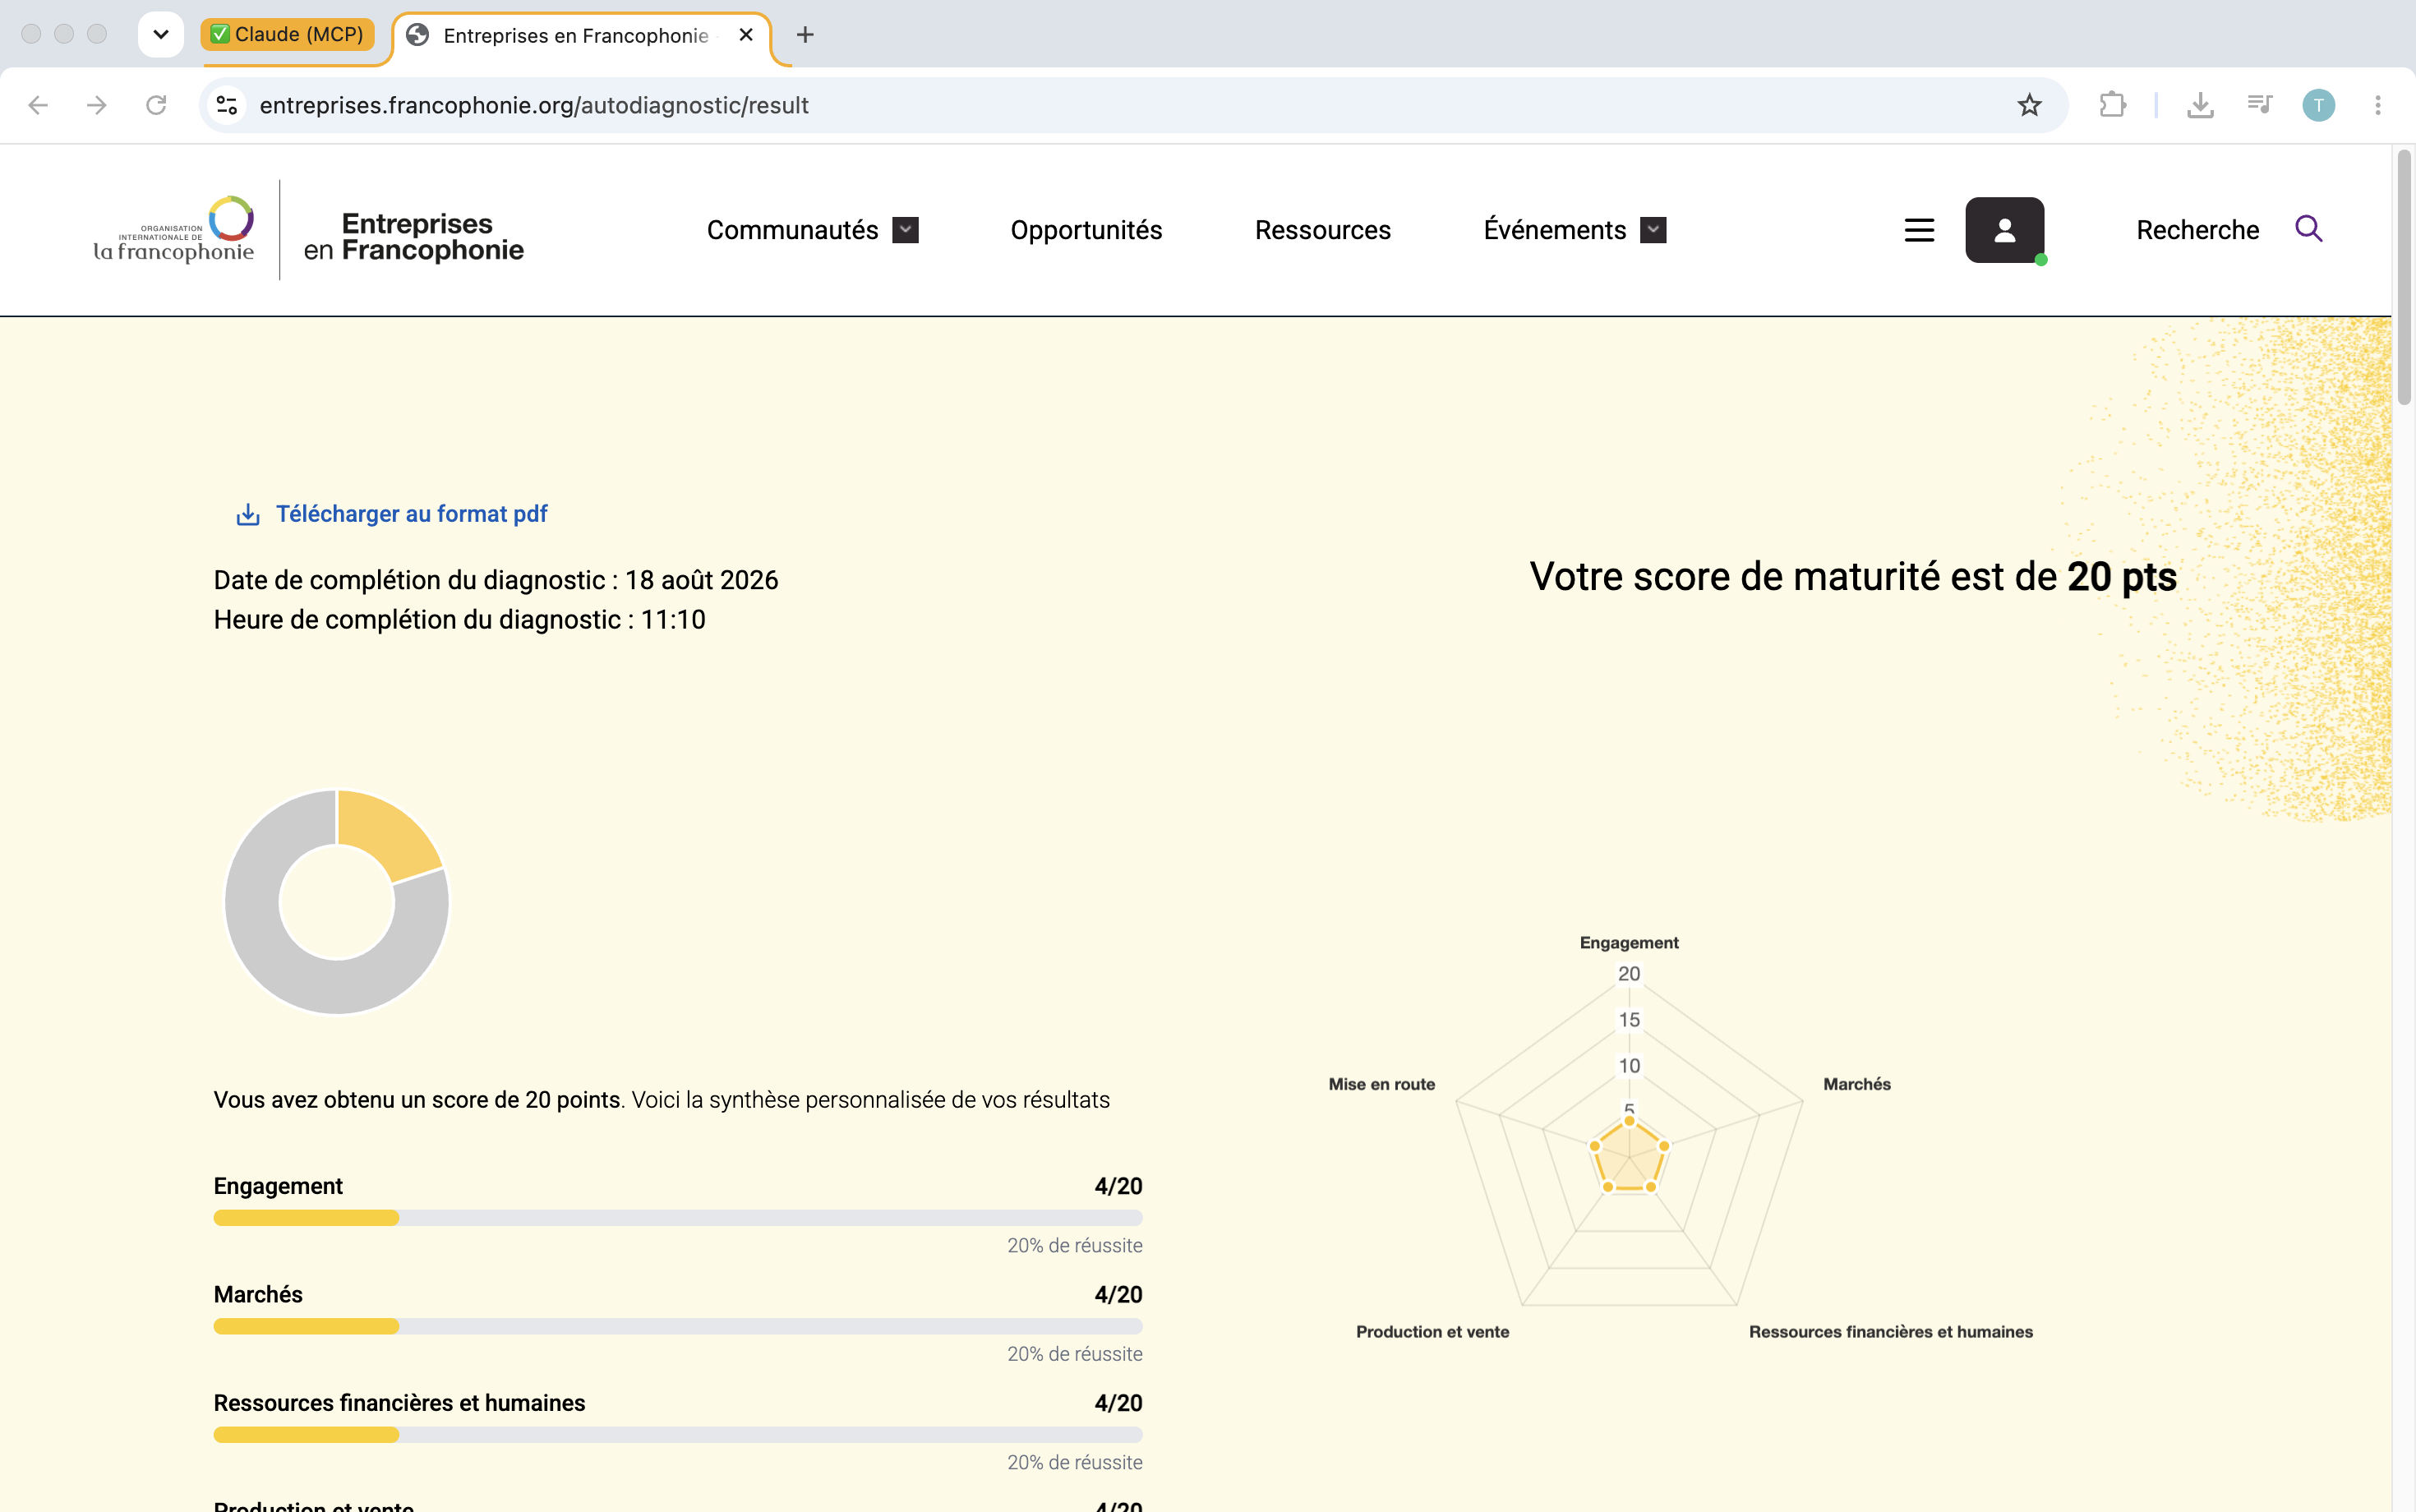Open the Ressources menu item

pos(1322,230)
